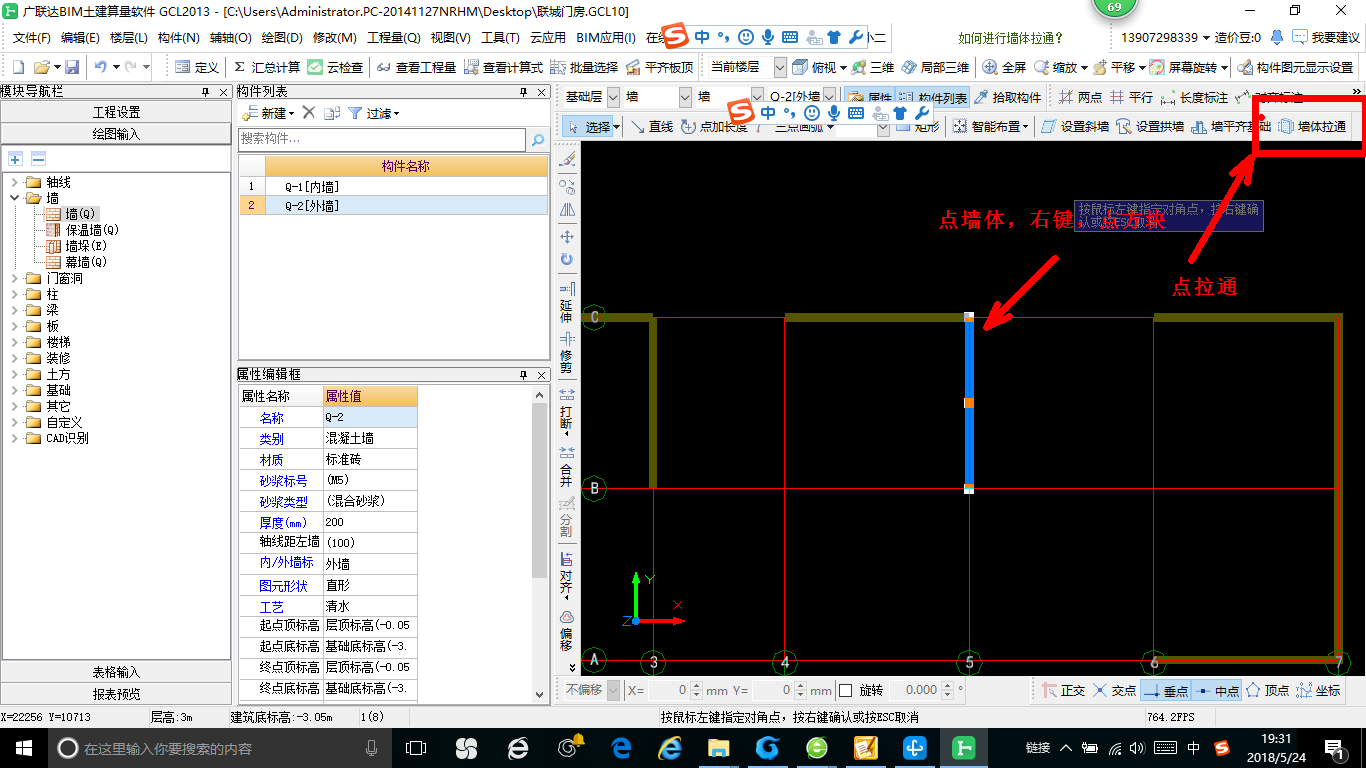Click the 云检查 cloud check tool
Image resolution: width=1366 pixels, height=768 pixels.
click(336, 67)
